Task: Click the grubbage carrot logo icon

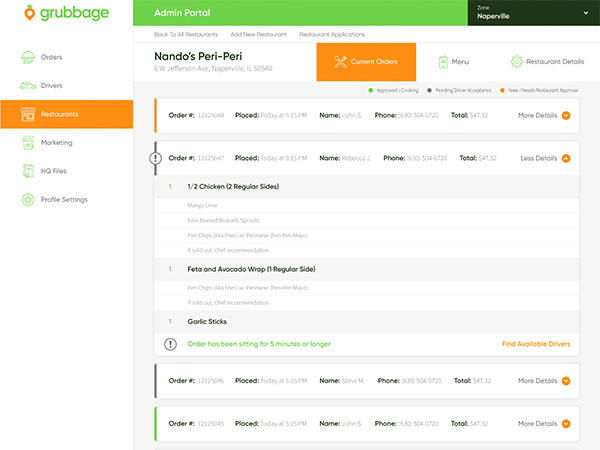Action: point(29,13)
